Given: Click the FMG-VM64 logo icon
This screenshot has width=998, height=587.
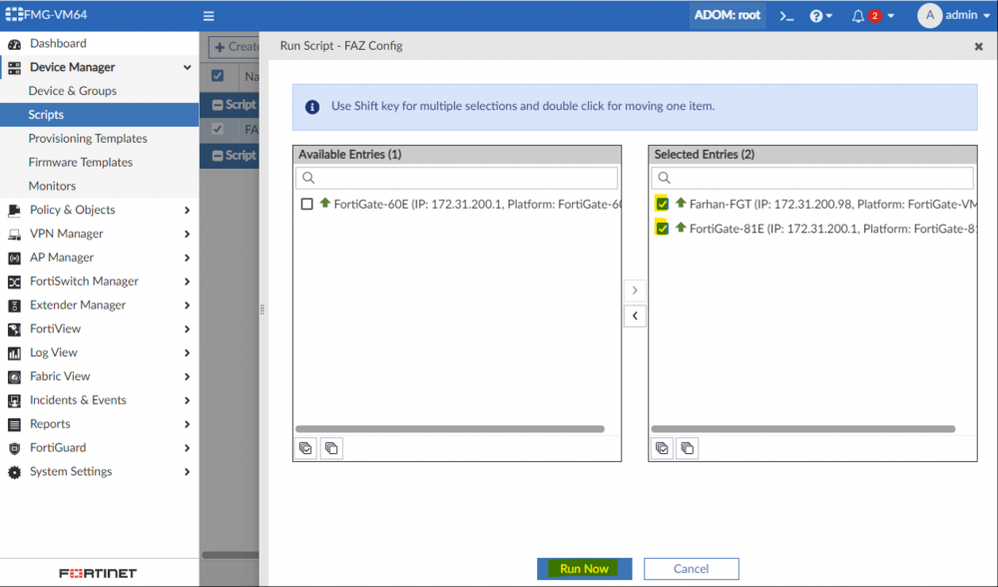Looking at the screenshot, I should point(14,15).
